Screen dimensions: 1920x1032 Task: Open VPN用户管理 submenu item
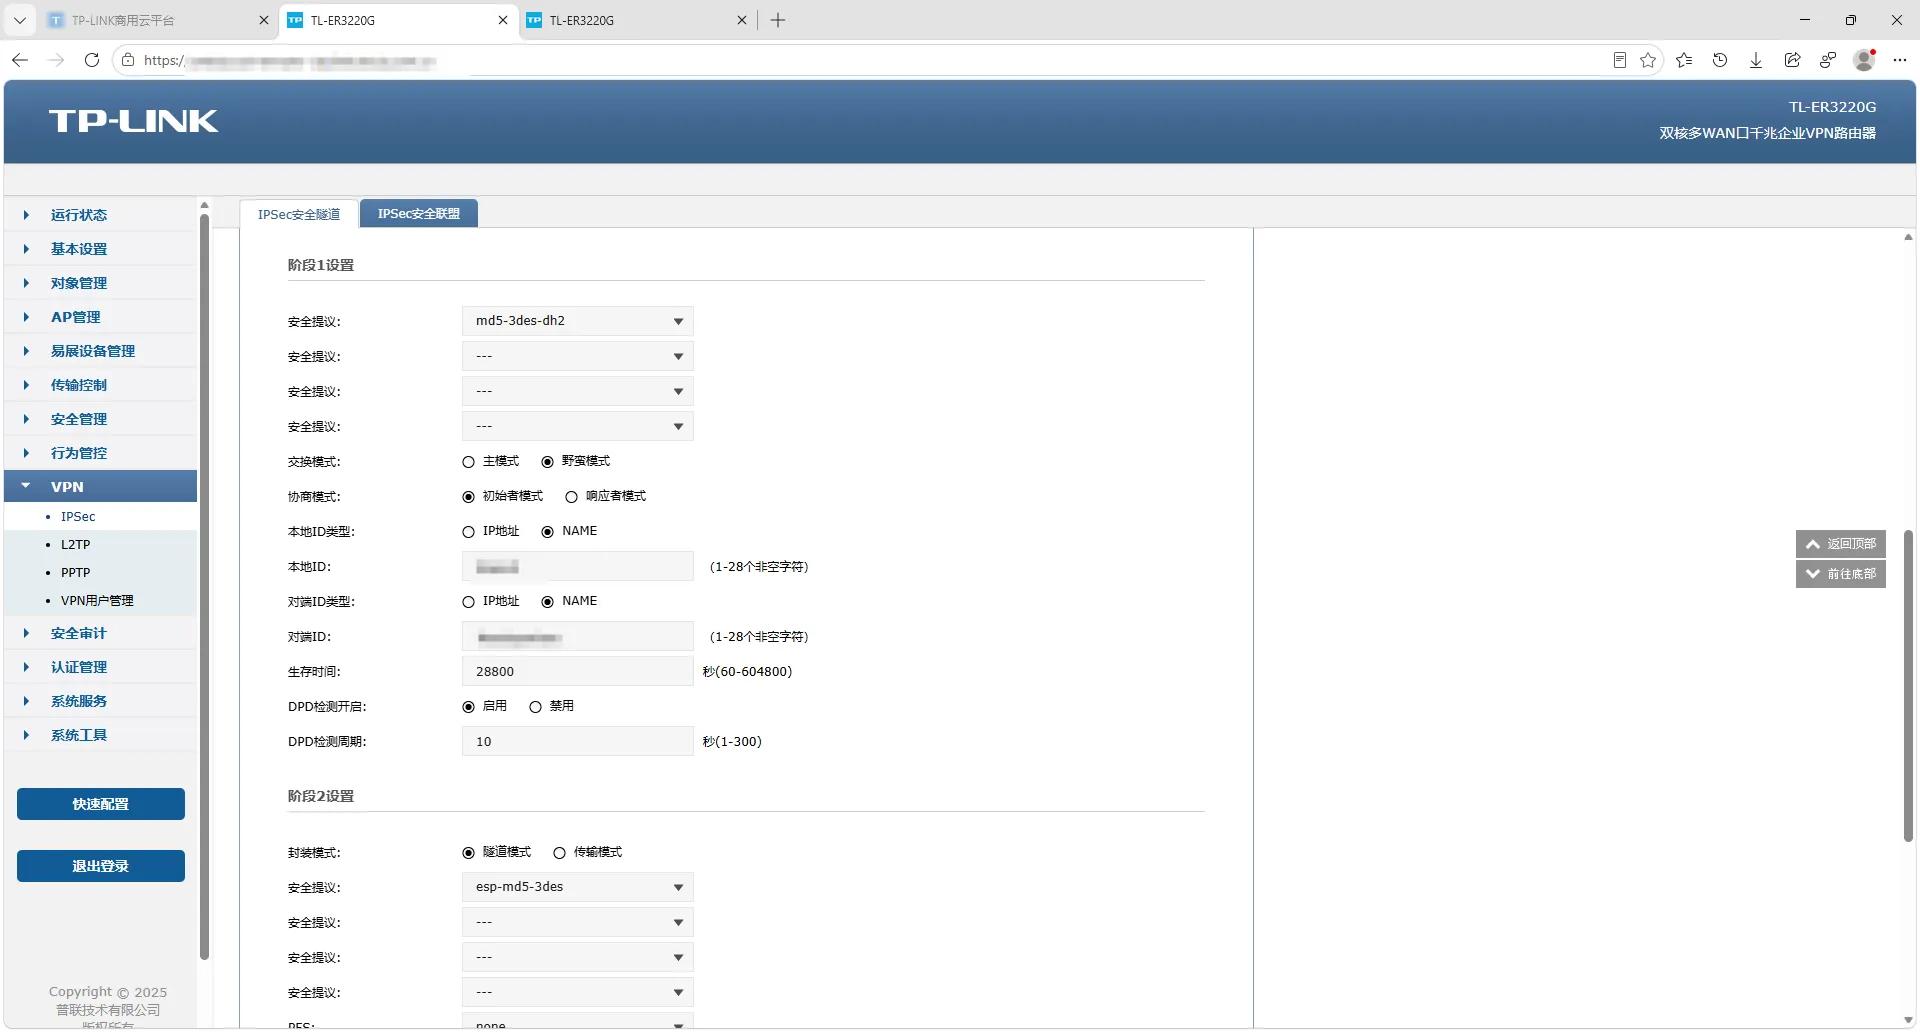97,601
